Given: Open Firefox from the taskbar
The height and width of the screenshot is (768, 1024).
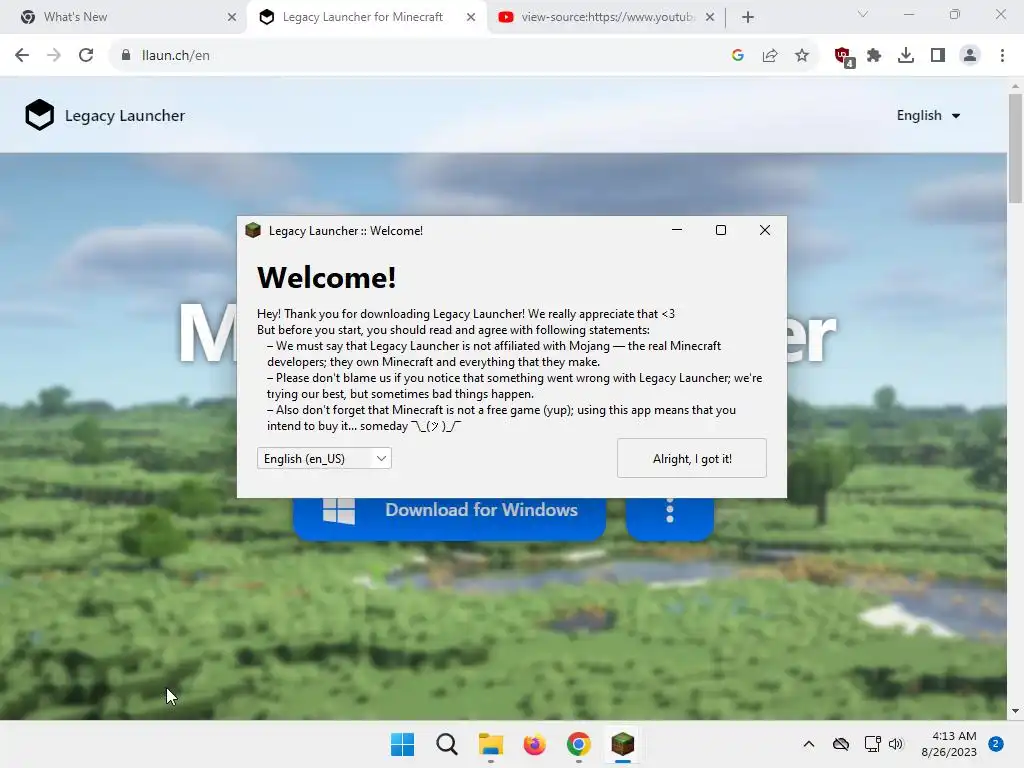Looking at the screenshot, I should [534, 744].
